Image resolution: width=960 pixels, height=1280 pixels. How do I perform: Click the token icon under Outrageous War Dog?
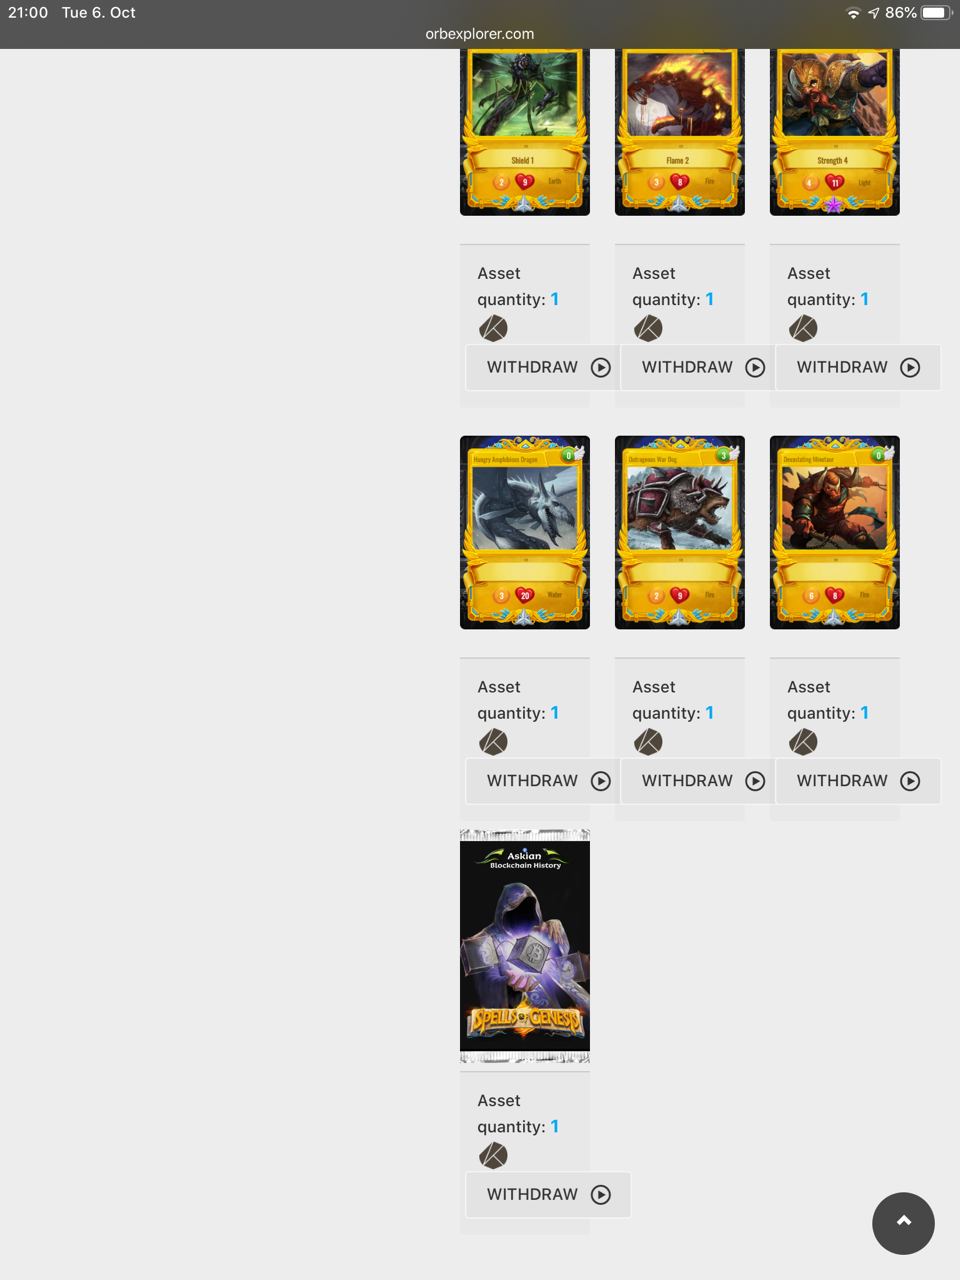648,742
